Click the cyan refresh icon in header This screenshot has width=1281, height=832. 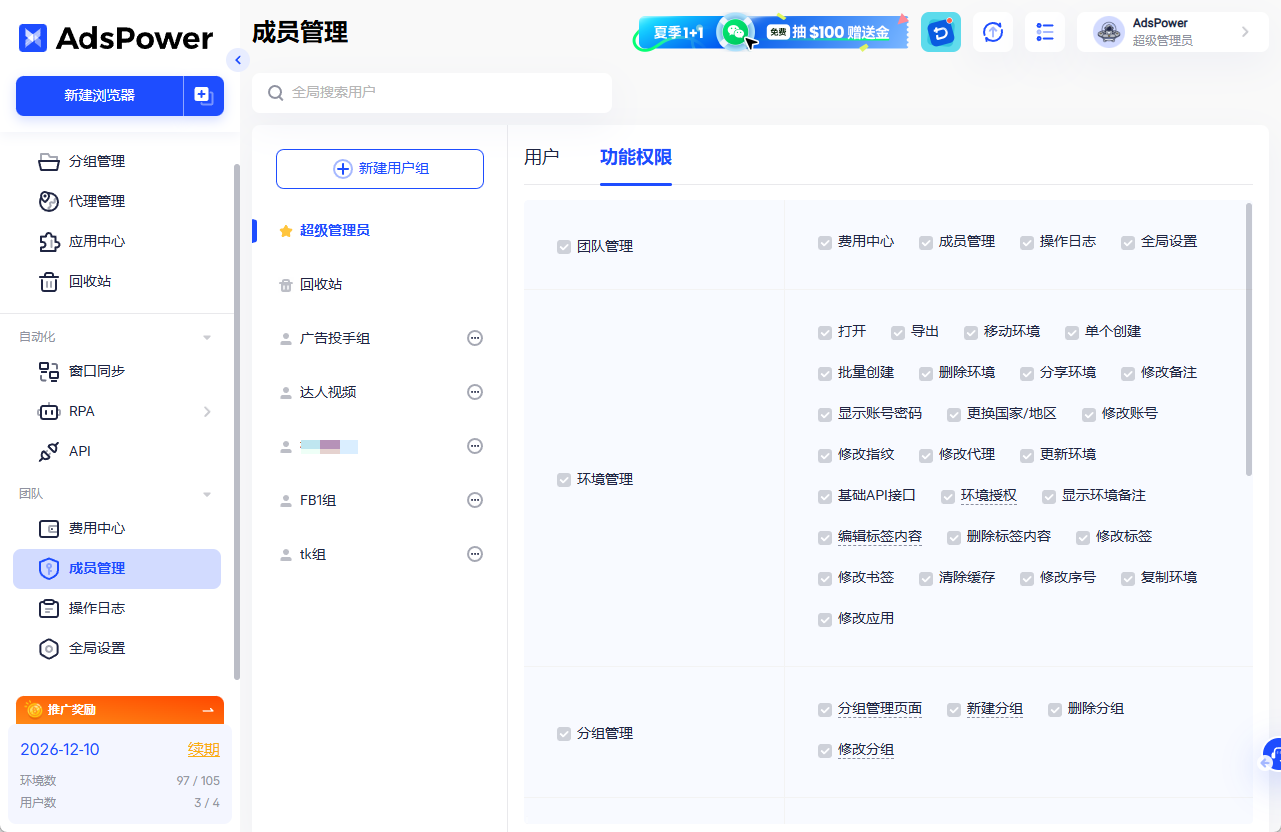(941, 32)
